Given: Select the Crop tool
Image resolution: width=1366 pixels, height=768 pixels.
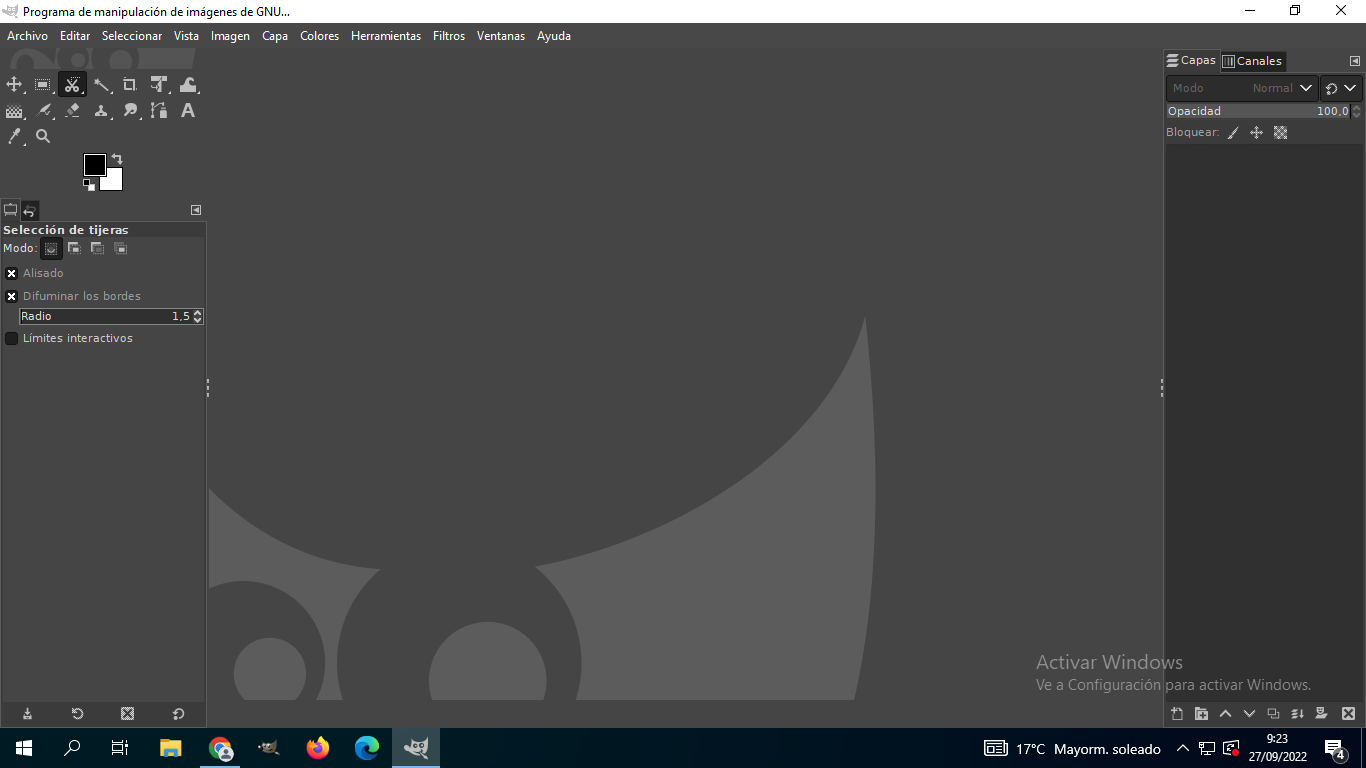Looking at the screenshot, I should [x=130, y=85].
